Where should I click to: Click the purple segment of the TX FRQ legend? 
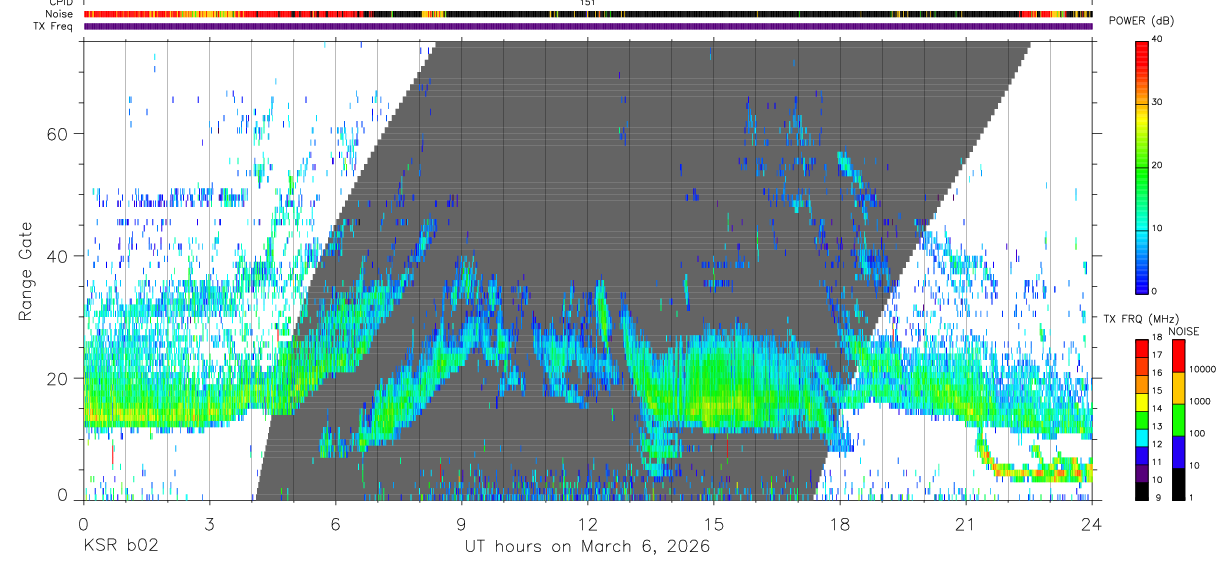click(x=1142, y=476)
